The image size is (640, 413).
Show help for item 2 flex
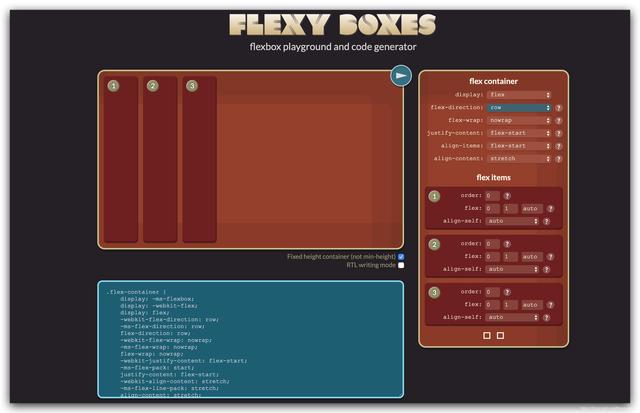550,257
